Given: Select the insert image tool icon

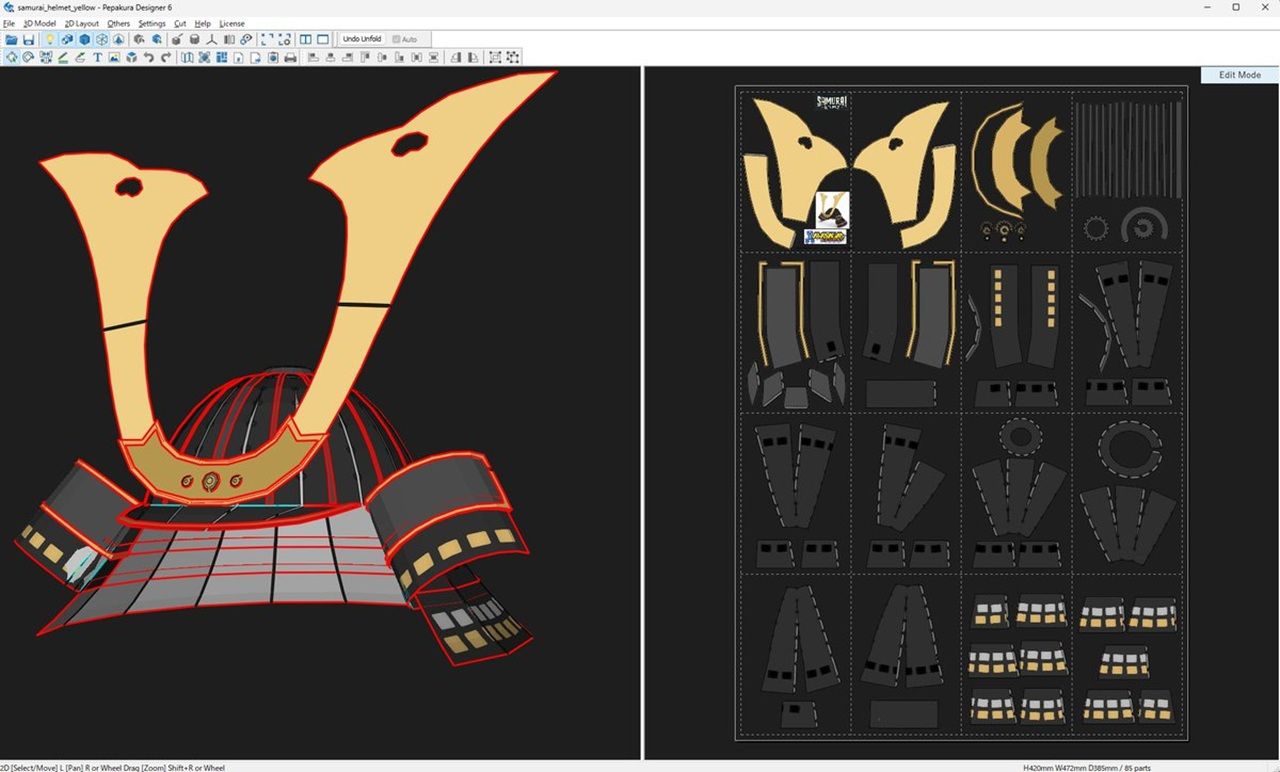Looking at the screenshot, I should (115, 58).
